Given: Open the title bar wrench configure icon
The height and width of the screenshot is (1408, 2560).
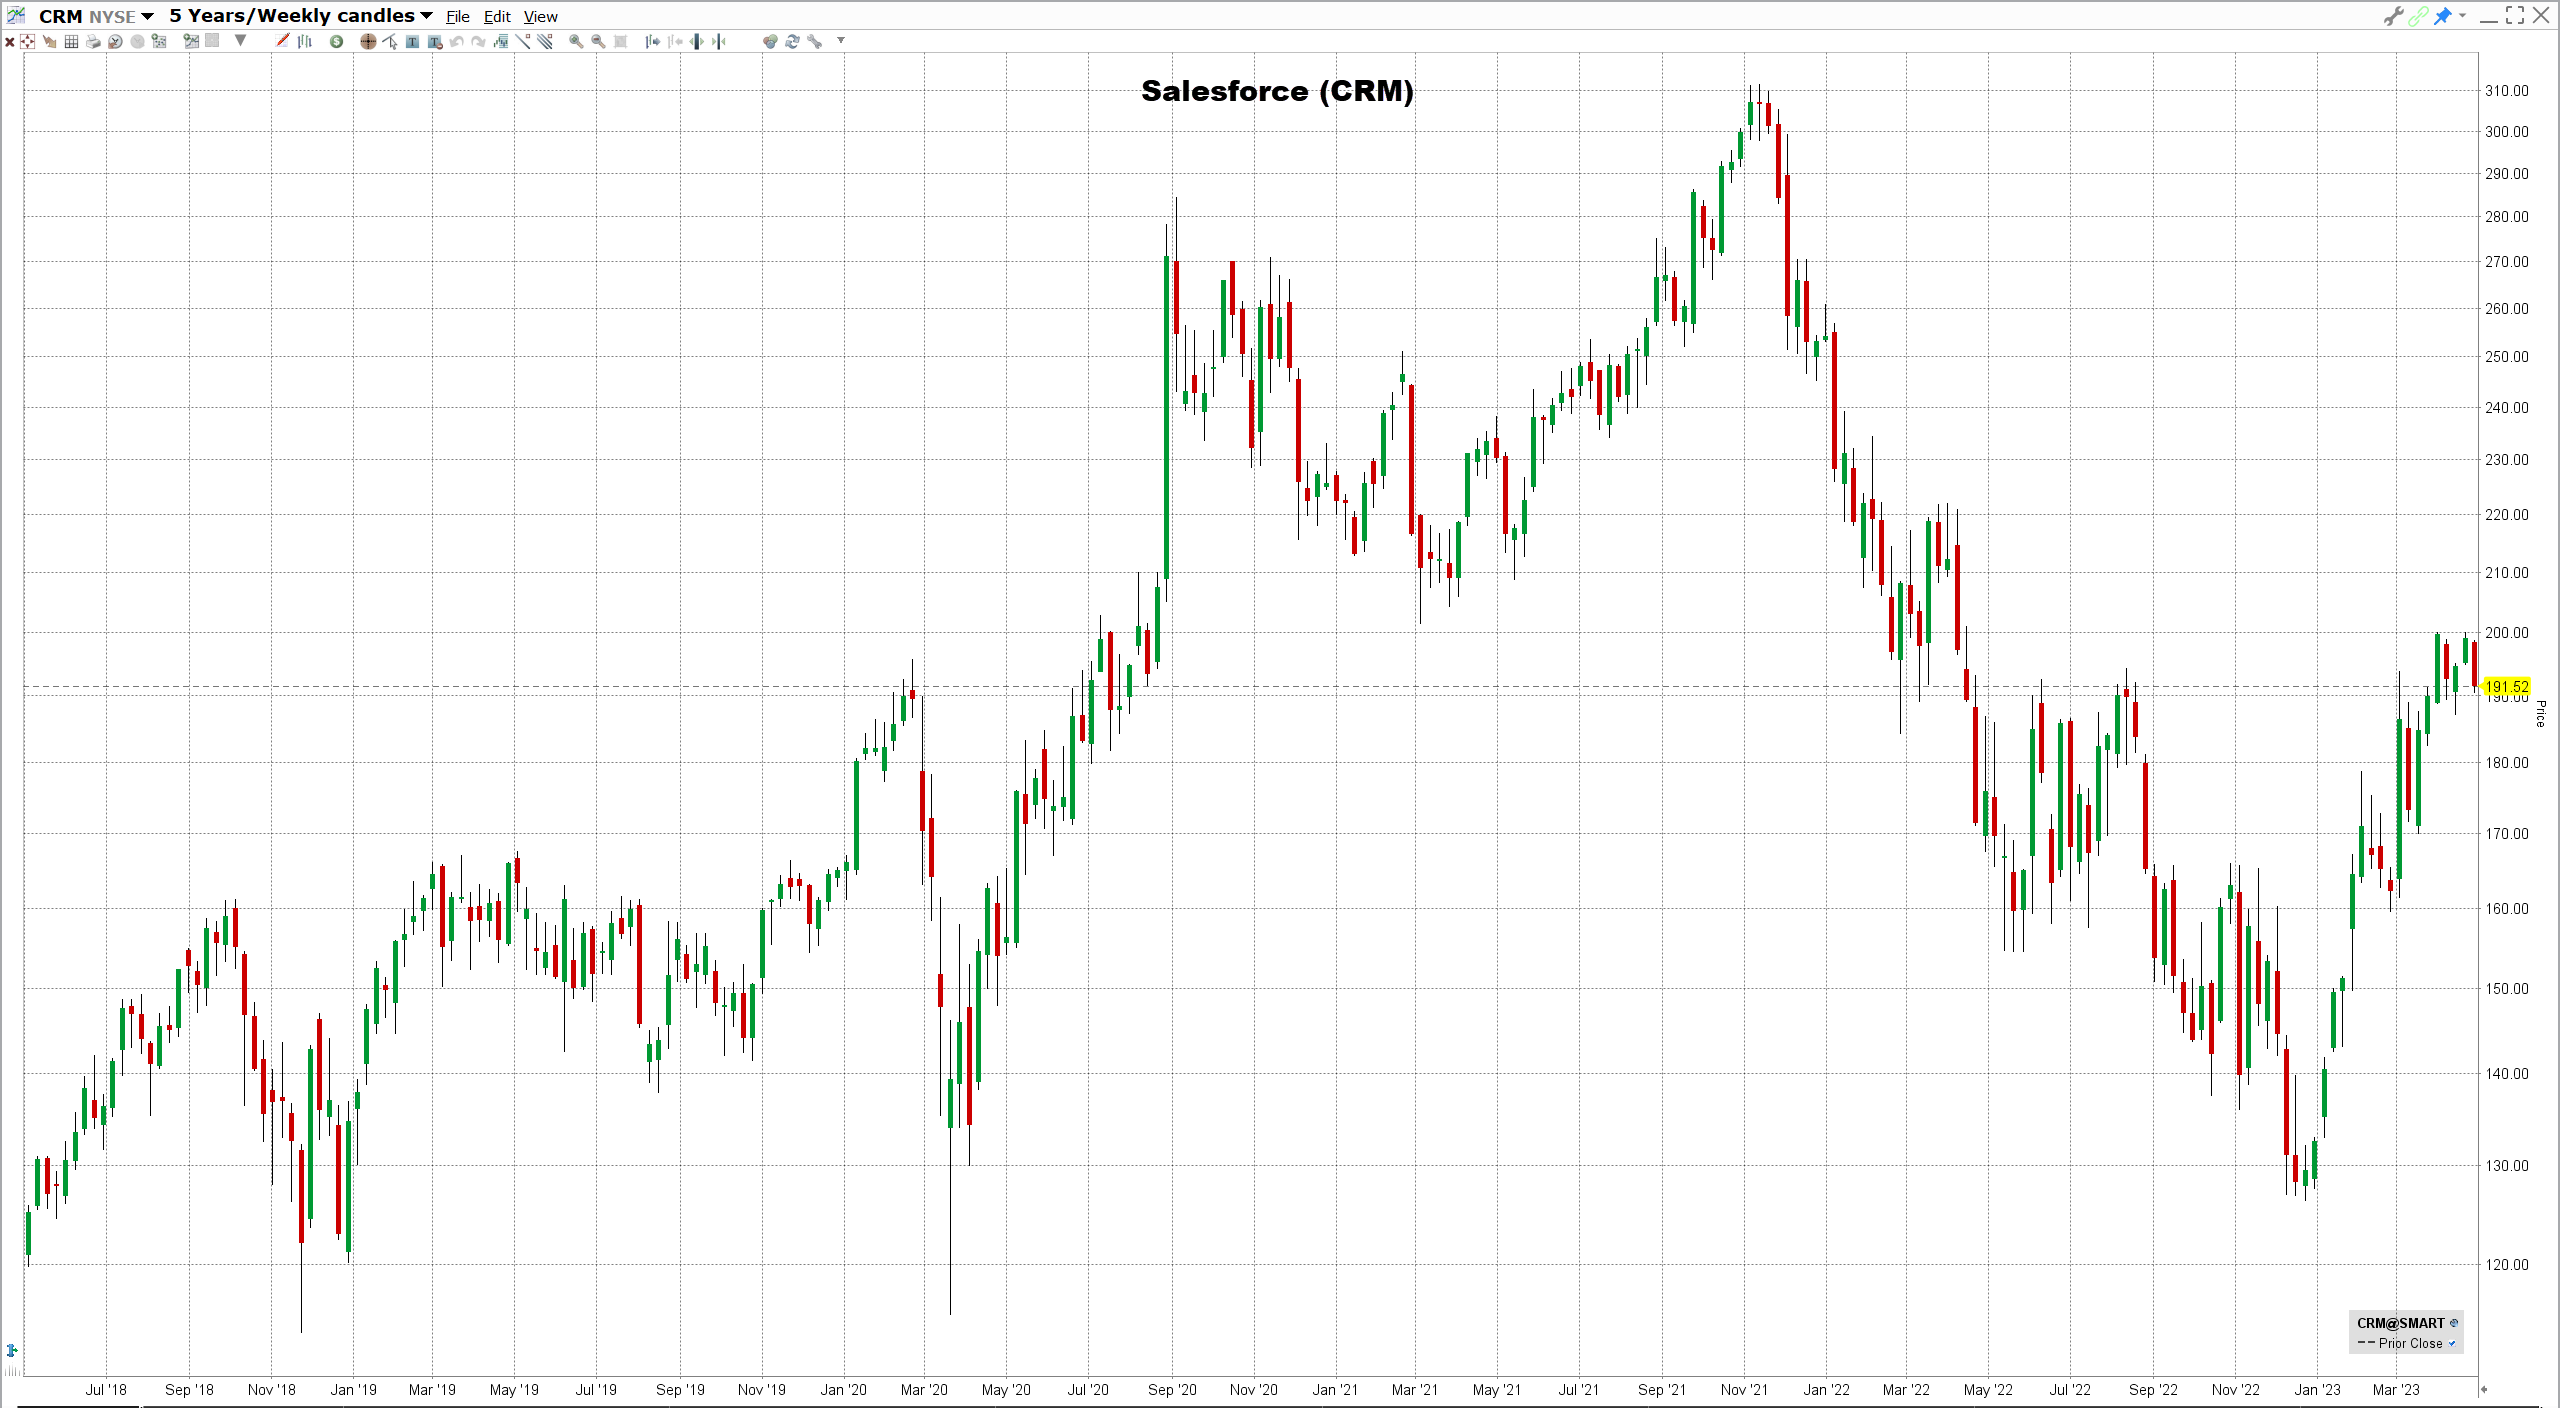Looking at the screenshot, I should click(2393, 16).
